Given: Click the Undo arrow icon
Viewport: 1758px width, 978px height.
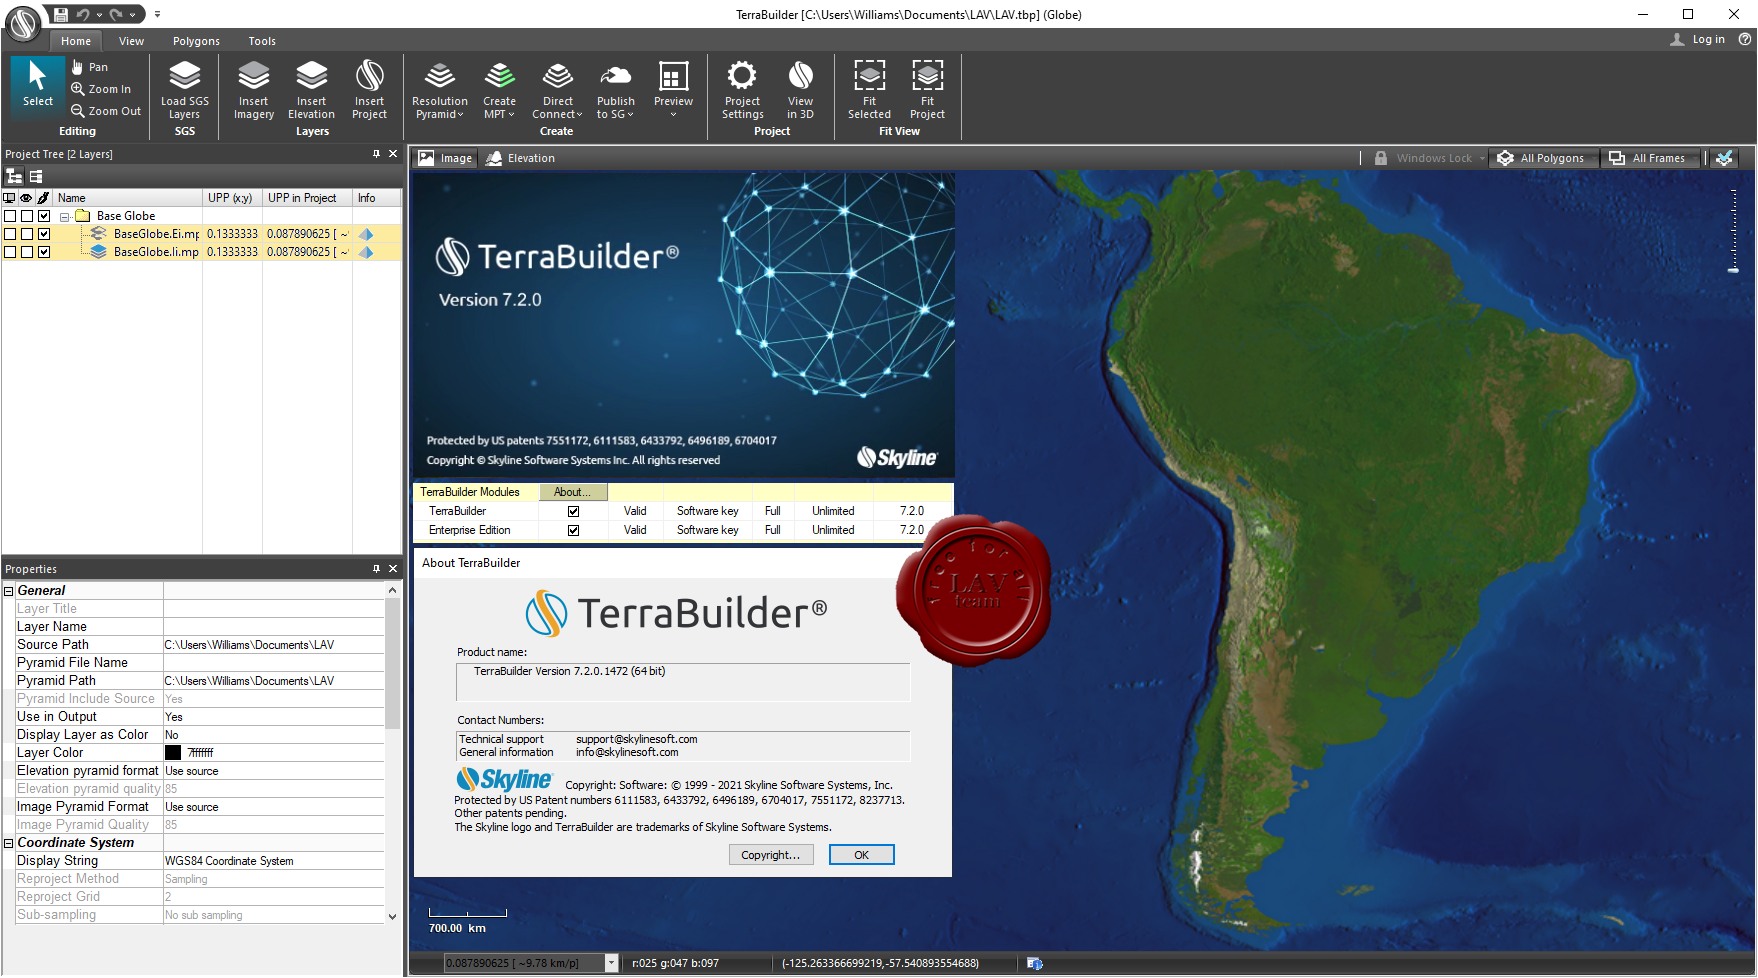Looking at the screenshot, I should coord(83,14).
